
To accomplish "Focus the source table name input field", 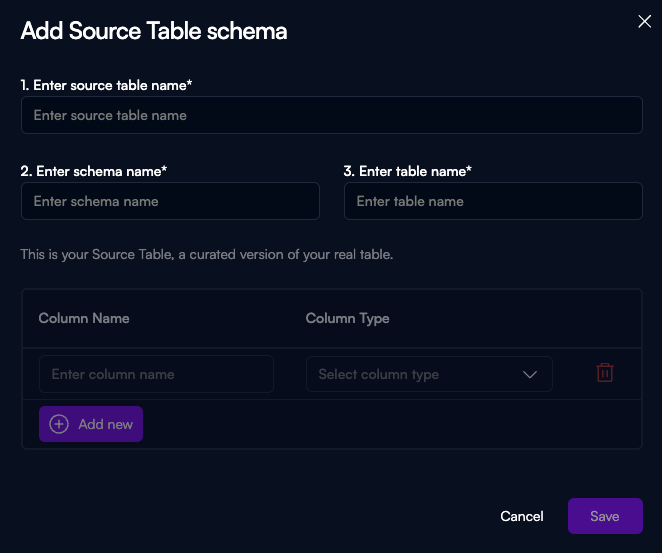I will pos(331,115).
